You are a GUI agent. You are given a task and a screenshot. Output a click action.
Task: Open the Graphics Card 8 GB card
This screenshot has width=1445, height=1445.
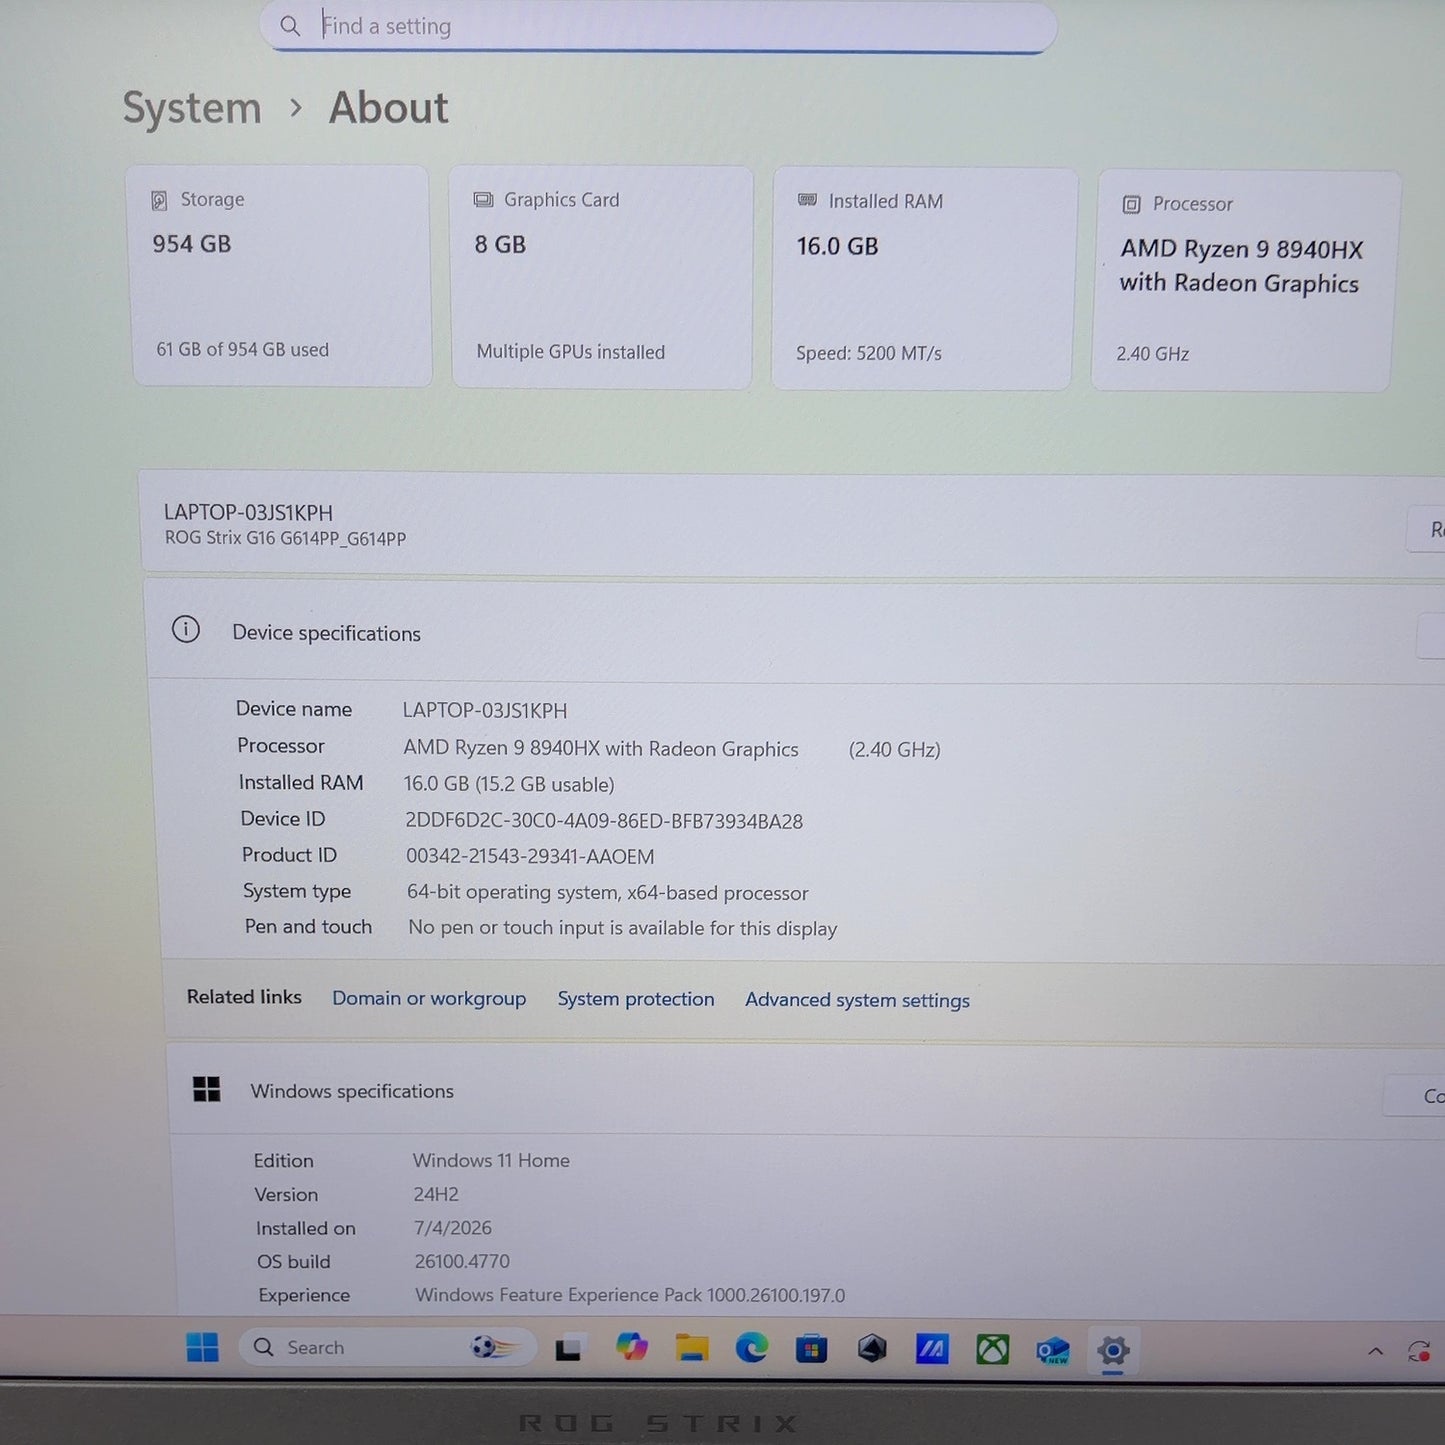601,277
